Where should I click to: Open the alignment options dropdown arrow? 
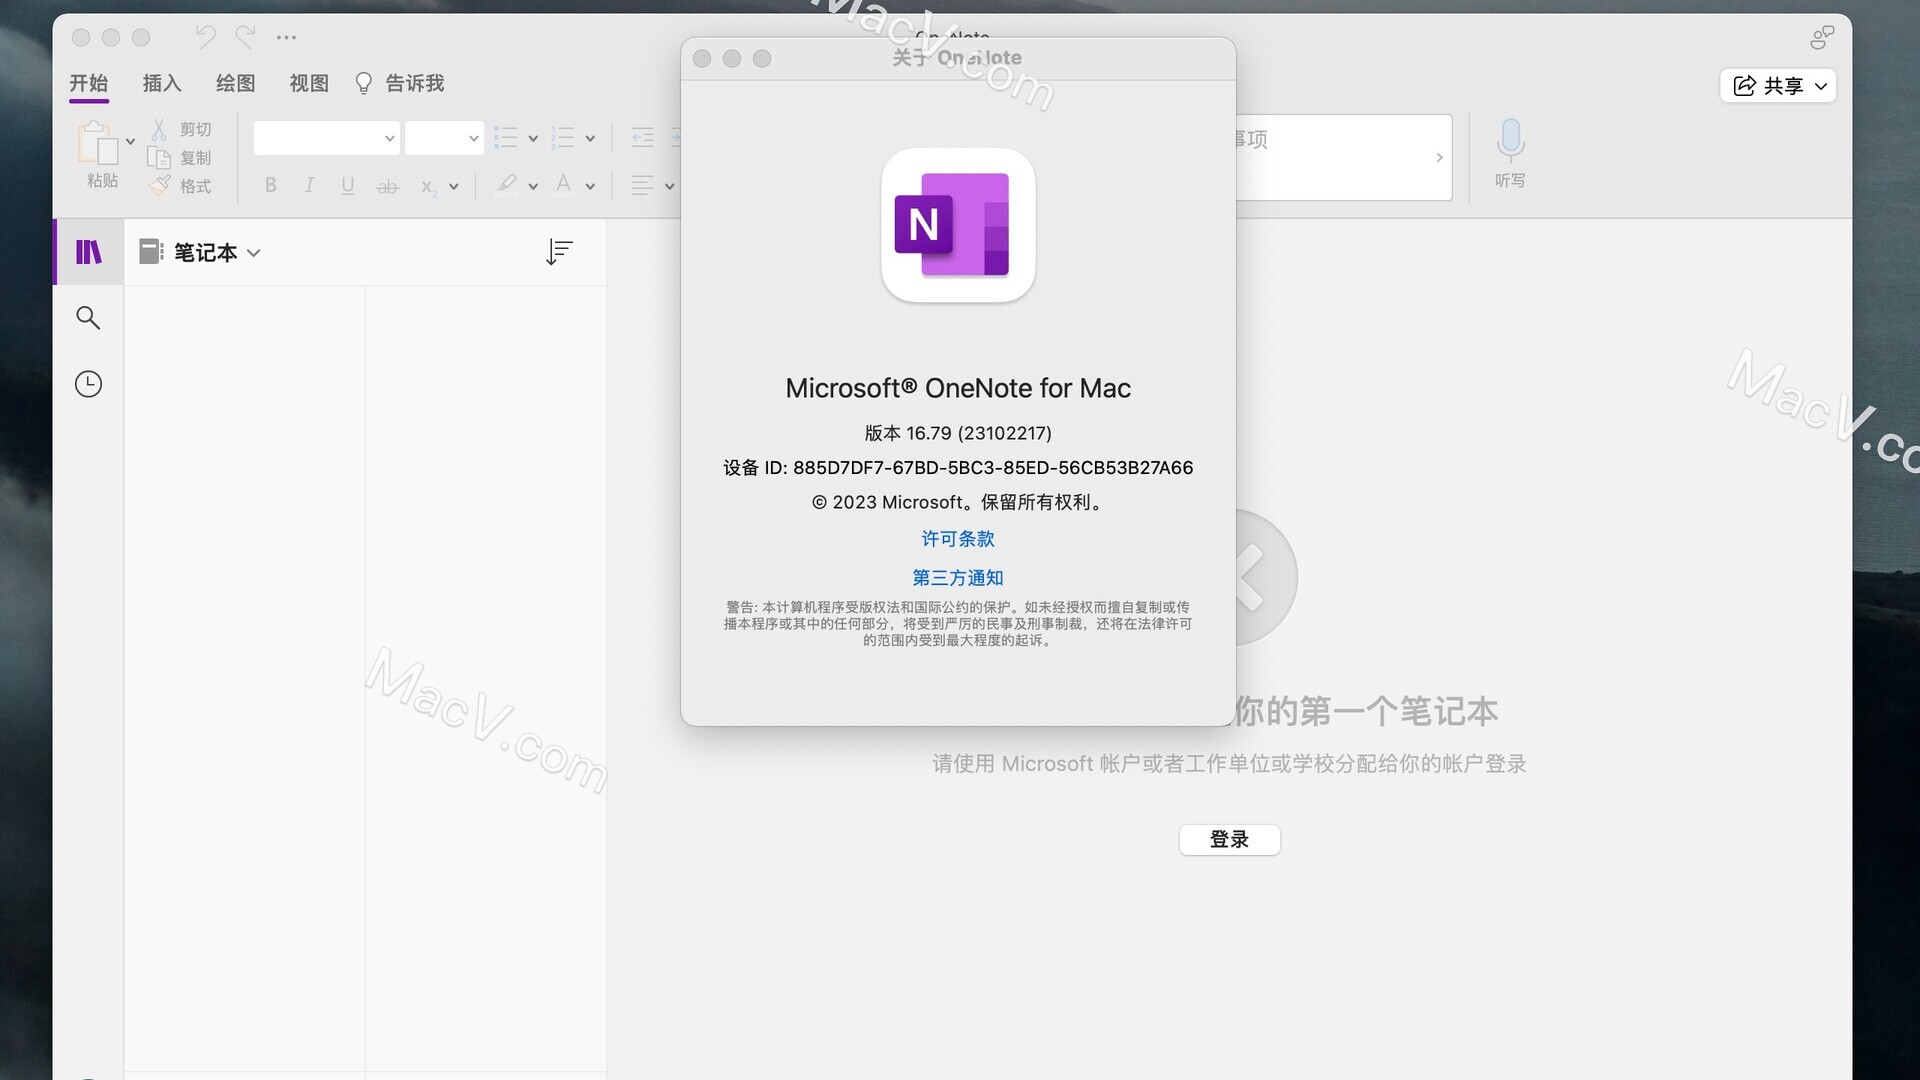[669, 186]
